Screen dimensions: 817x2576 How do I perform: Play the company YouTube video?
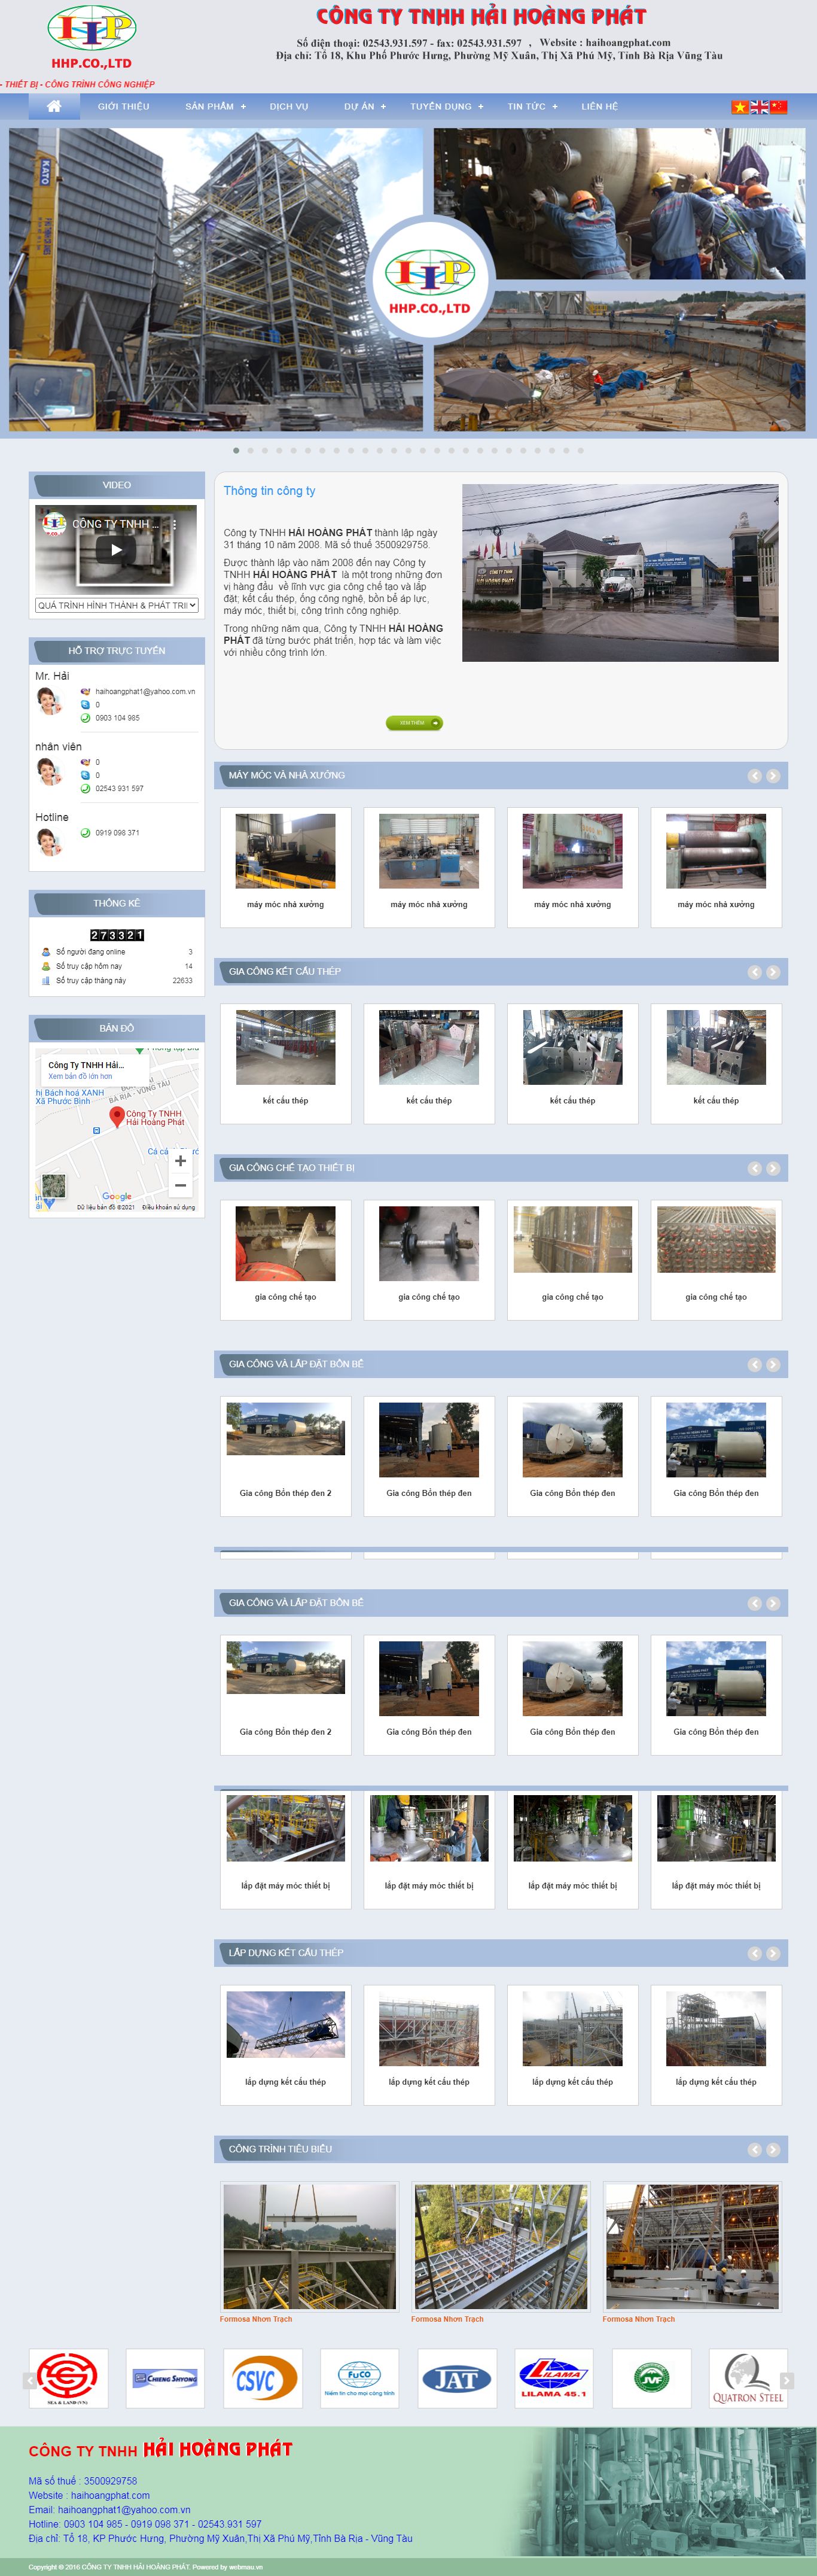pyautogui.click(x=116, y=549)
